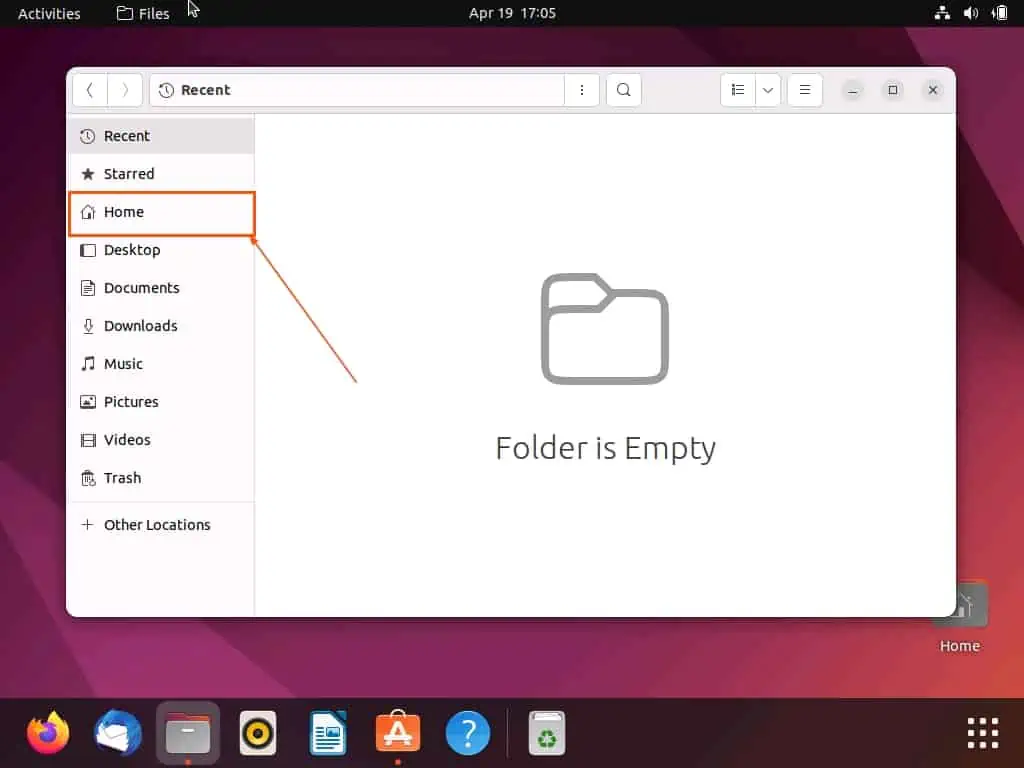Image resolution: width=1024 pixels, height=768 pixels.
Task: Open the hamburger menu in Files
Action: pyautogui.click(x=805, y=89)
